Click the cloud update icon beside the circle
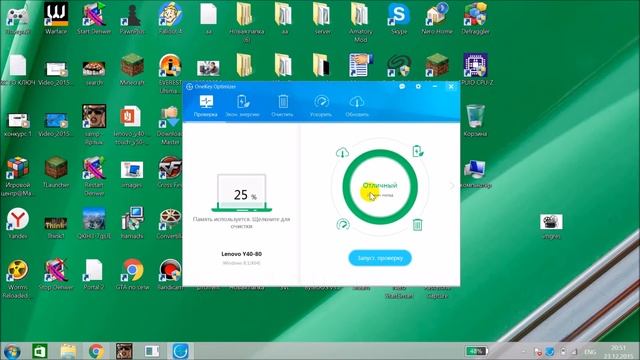The width and height of the screenshot is (640, 360). [x=342, y=153]
